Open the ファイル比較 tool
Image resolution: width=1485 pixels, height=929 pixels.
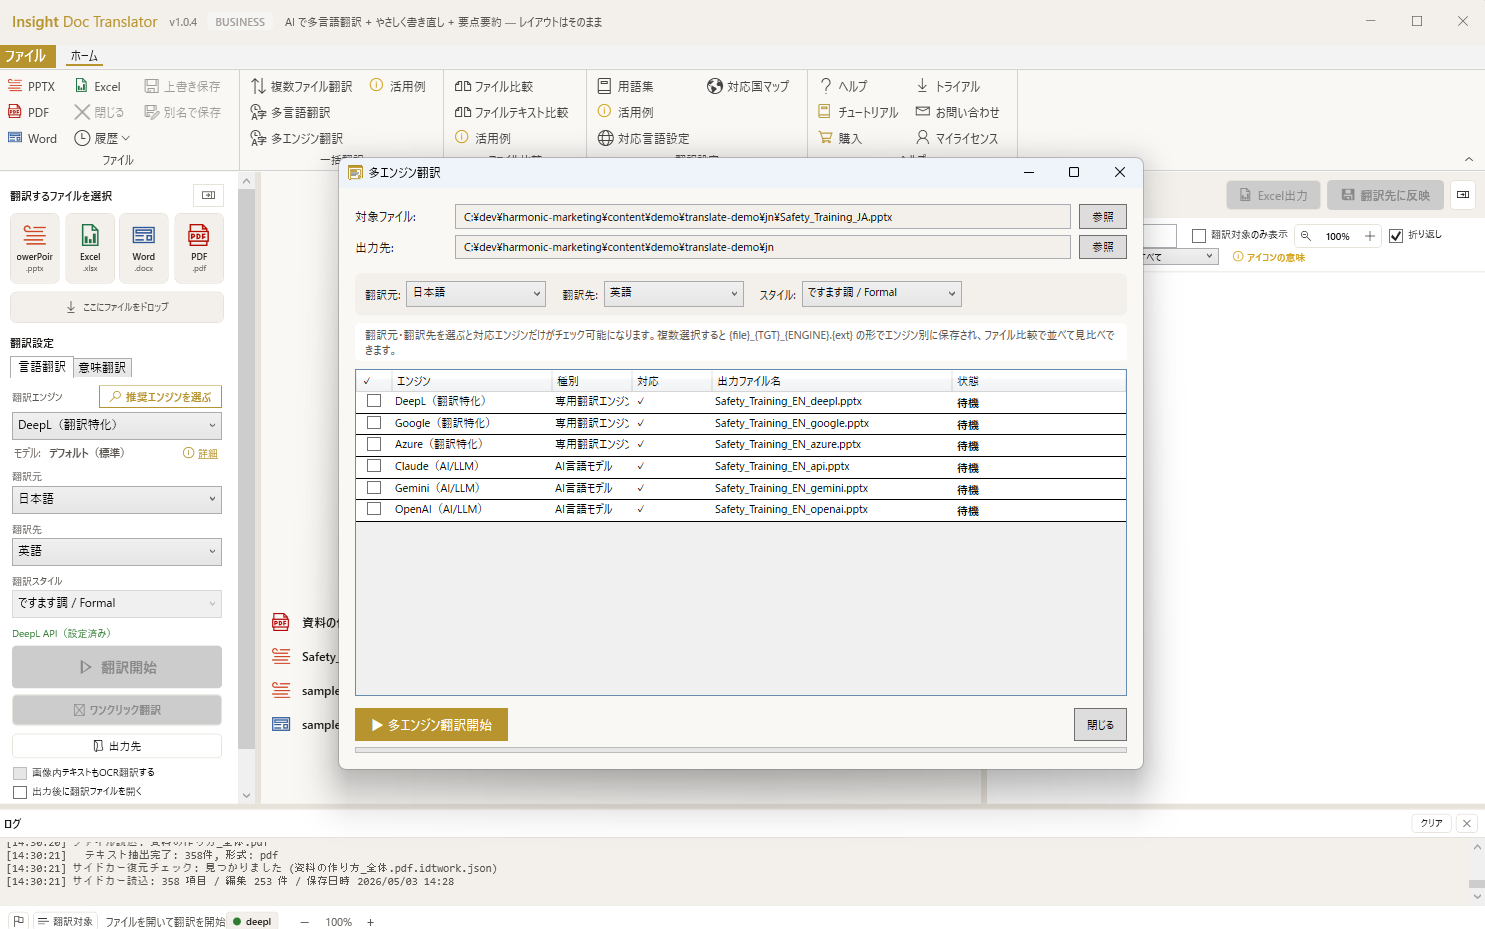494,86
